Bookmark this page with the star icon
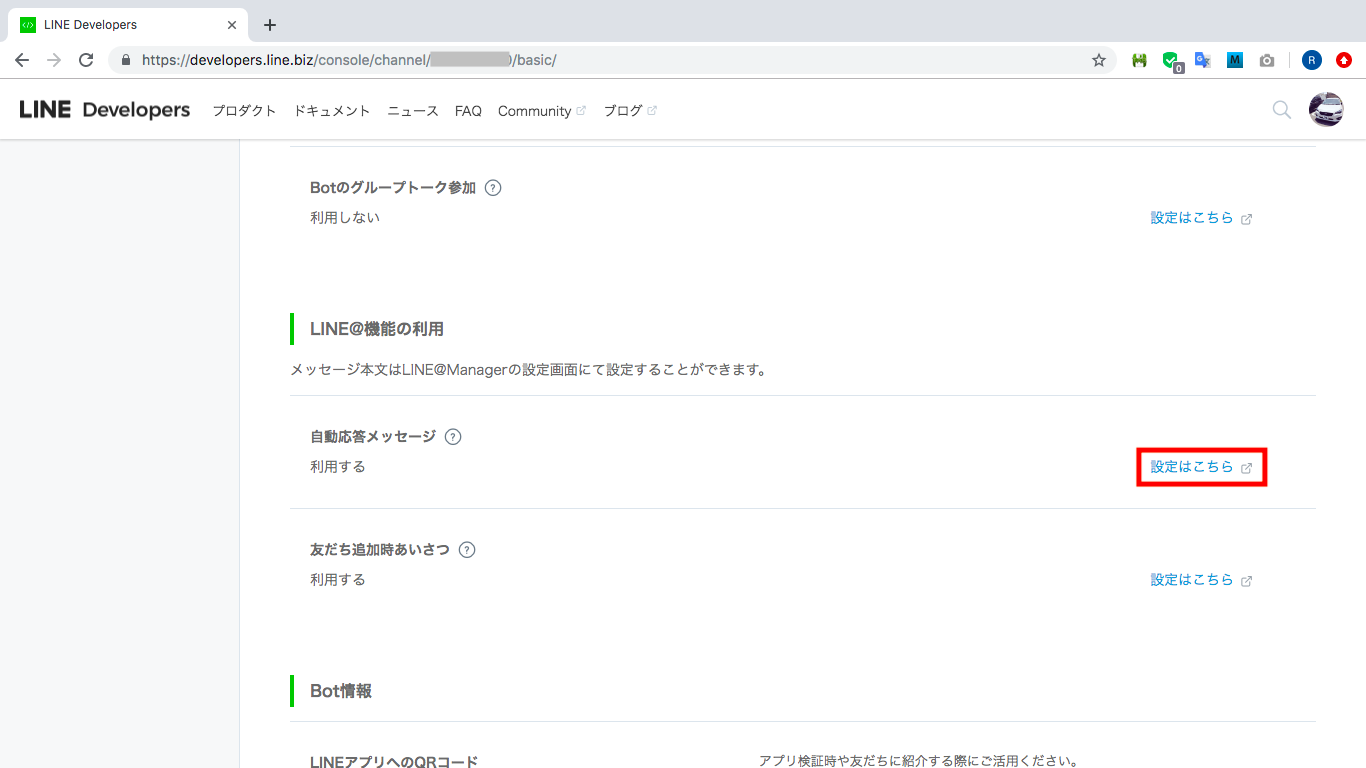Viewport: 1366px width, 768px height. 1099,60
